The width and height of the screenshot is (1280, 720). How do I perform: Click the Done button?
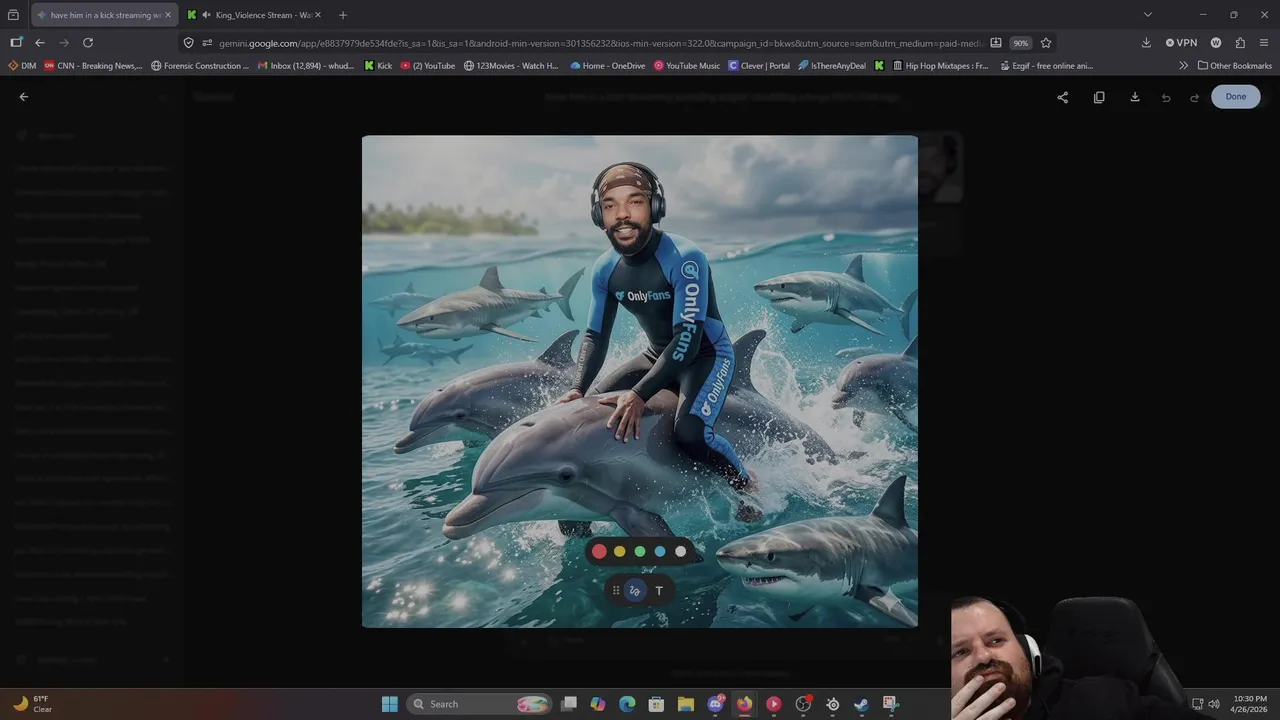pos(1236,97)
